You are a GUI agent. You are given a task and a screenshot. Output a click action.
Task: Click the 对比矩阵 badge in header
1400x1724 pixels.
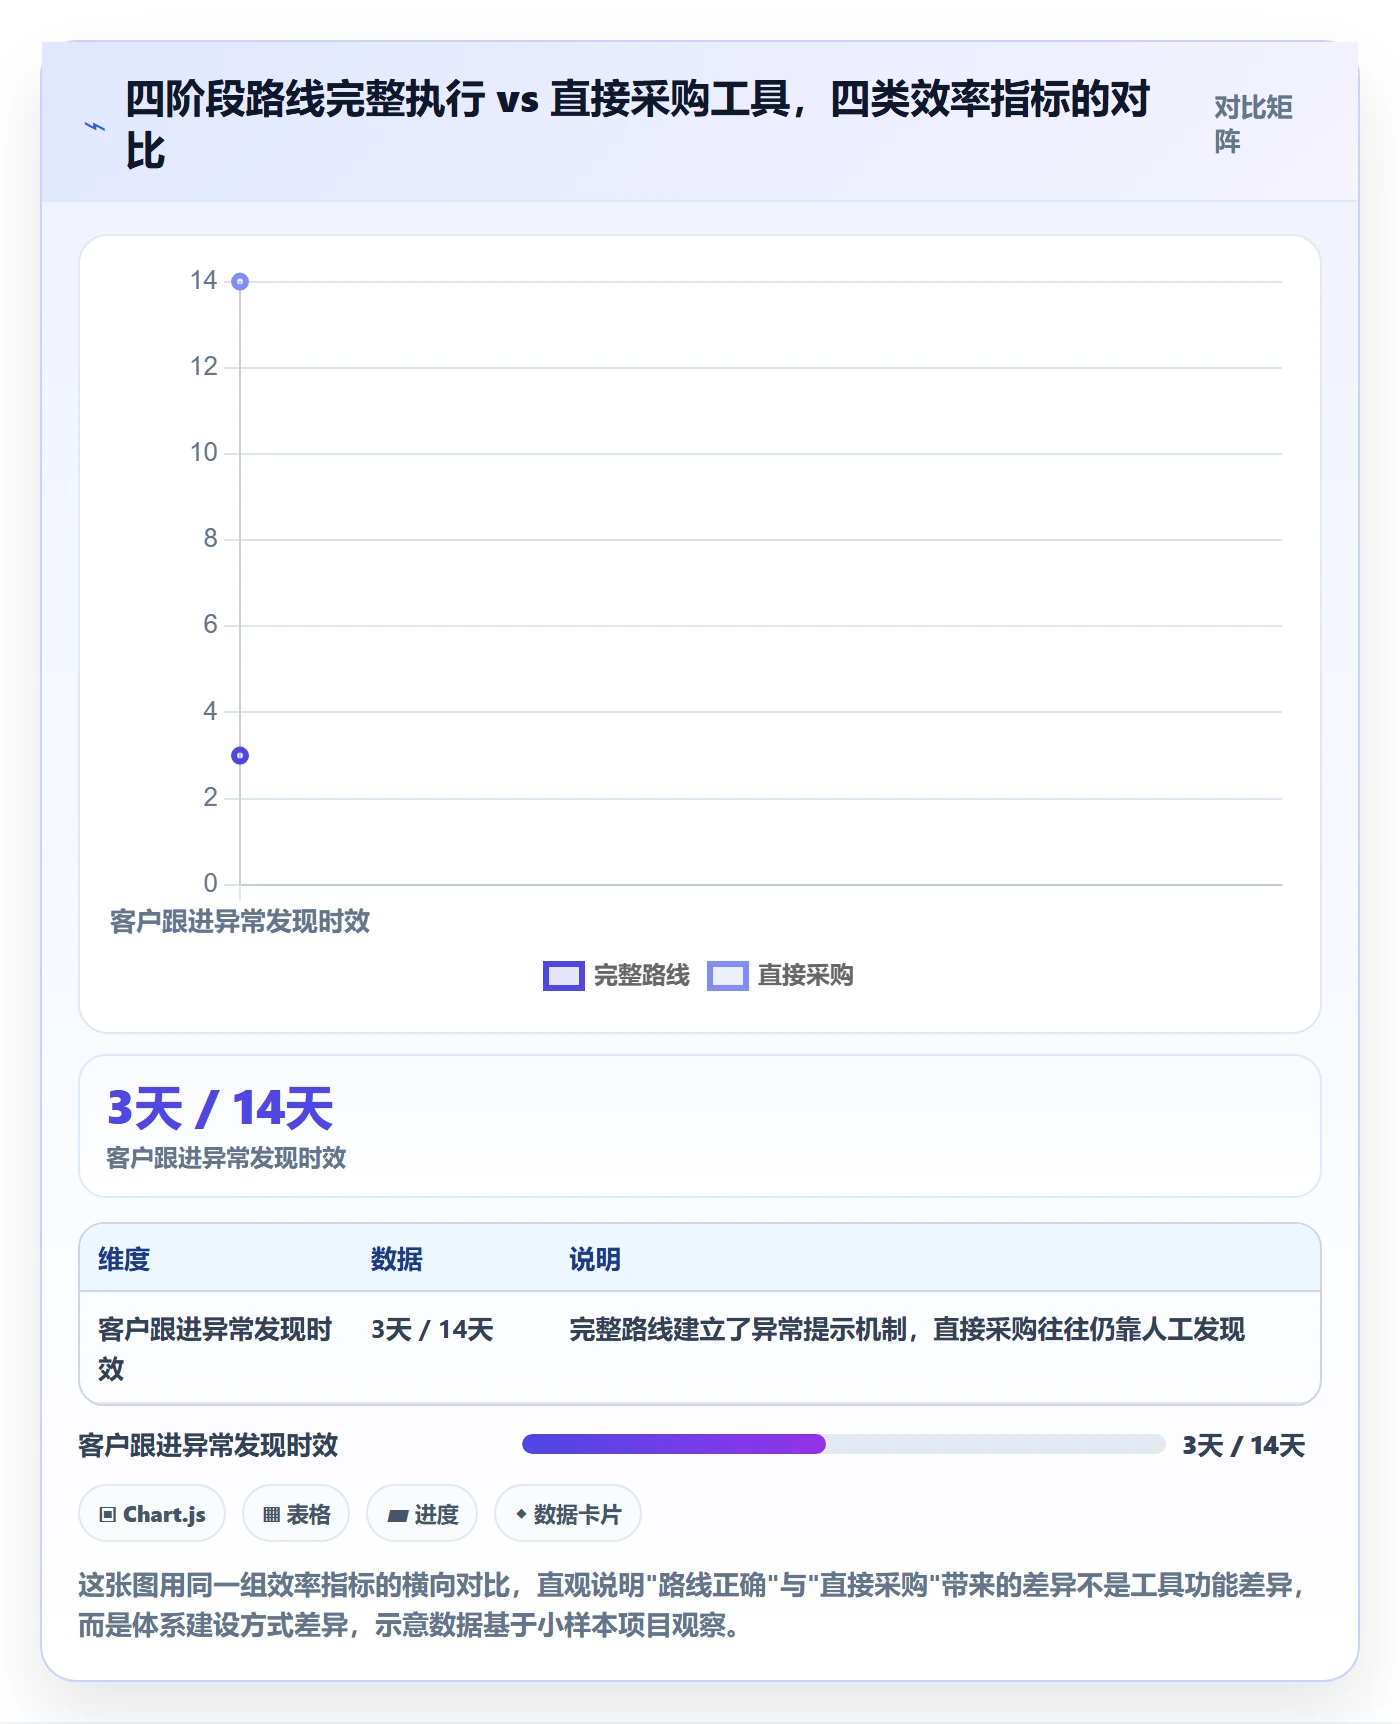(x=1253, y=124)
